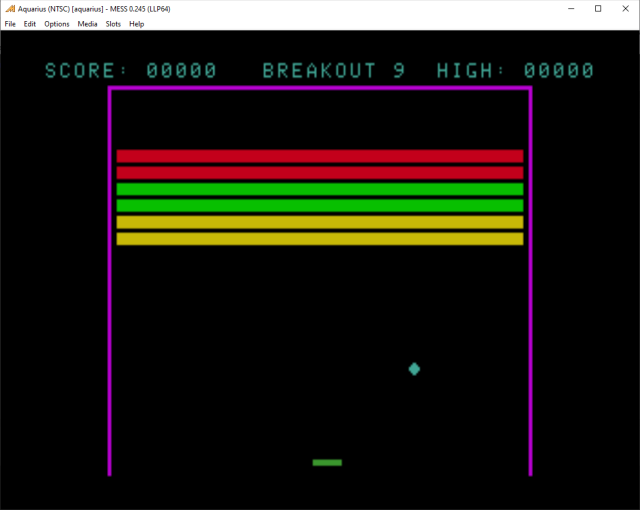Open the File menu

[x=10, y=24]
